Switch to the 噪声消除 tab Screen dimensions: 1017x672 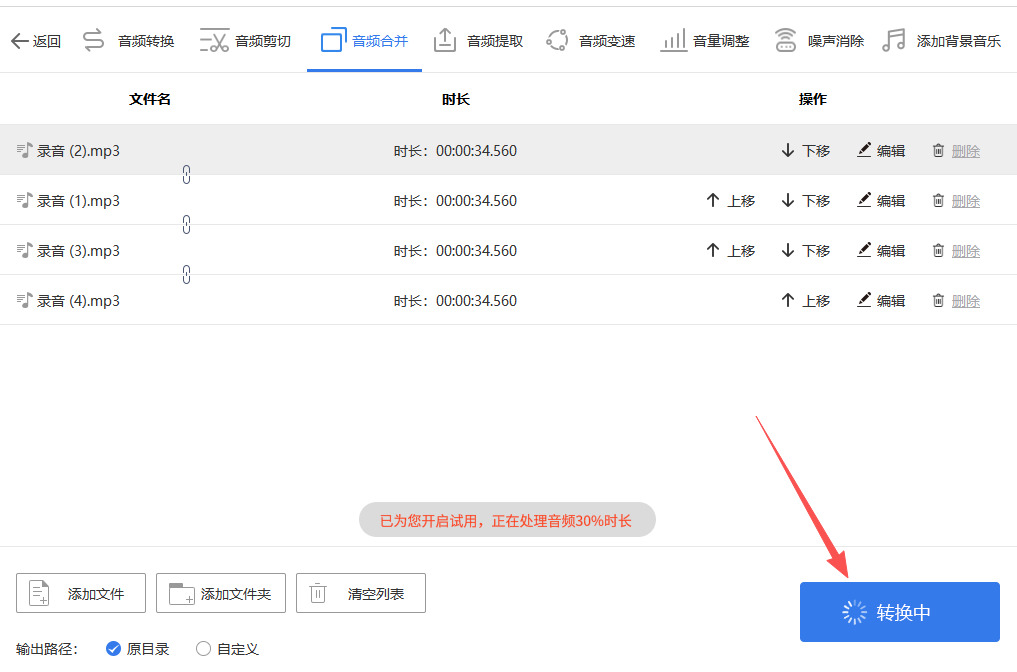(x=819, y=41)
